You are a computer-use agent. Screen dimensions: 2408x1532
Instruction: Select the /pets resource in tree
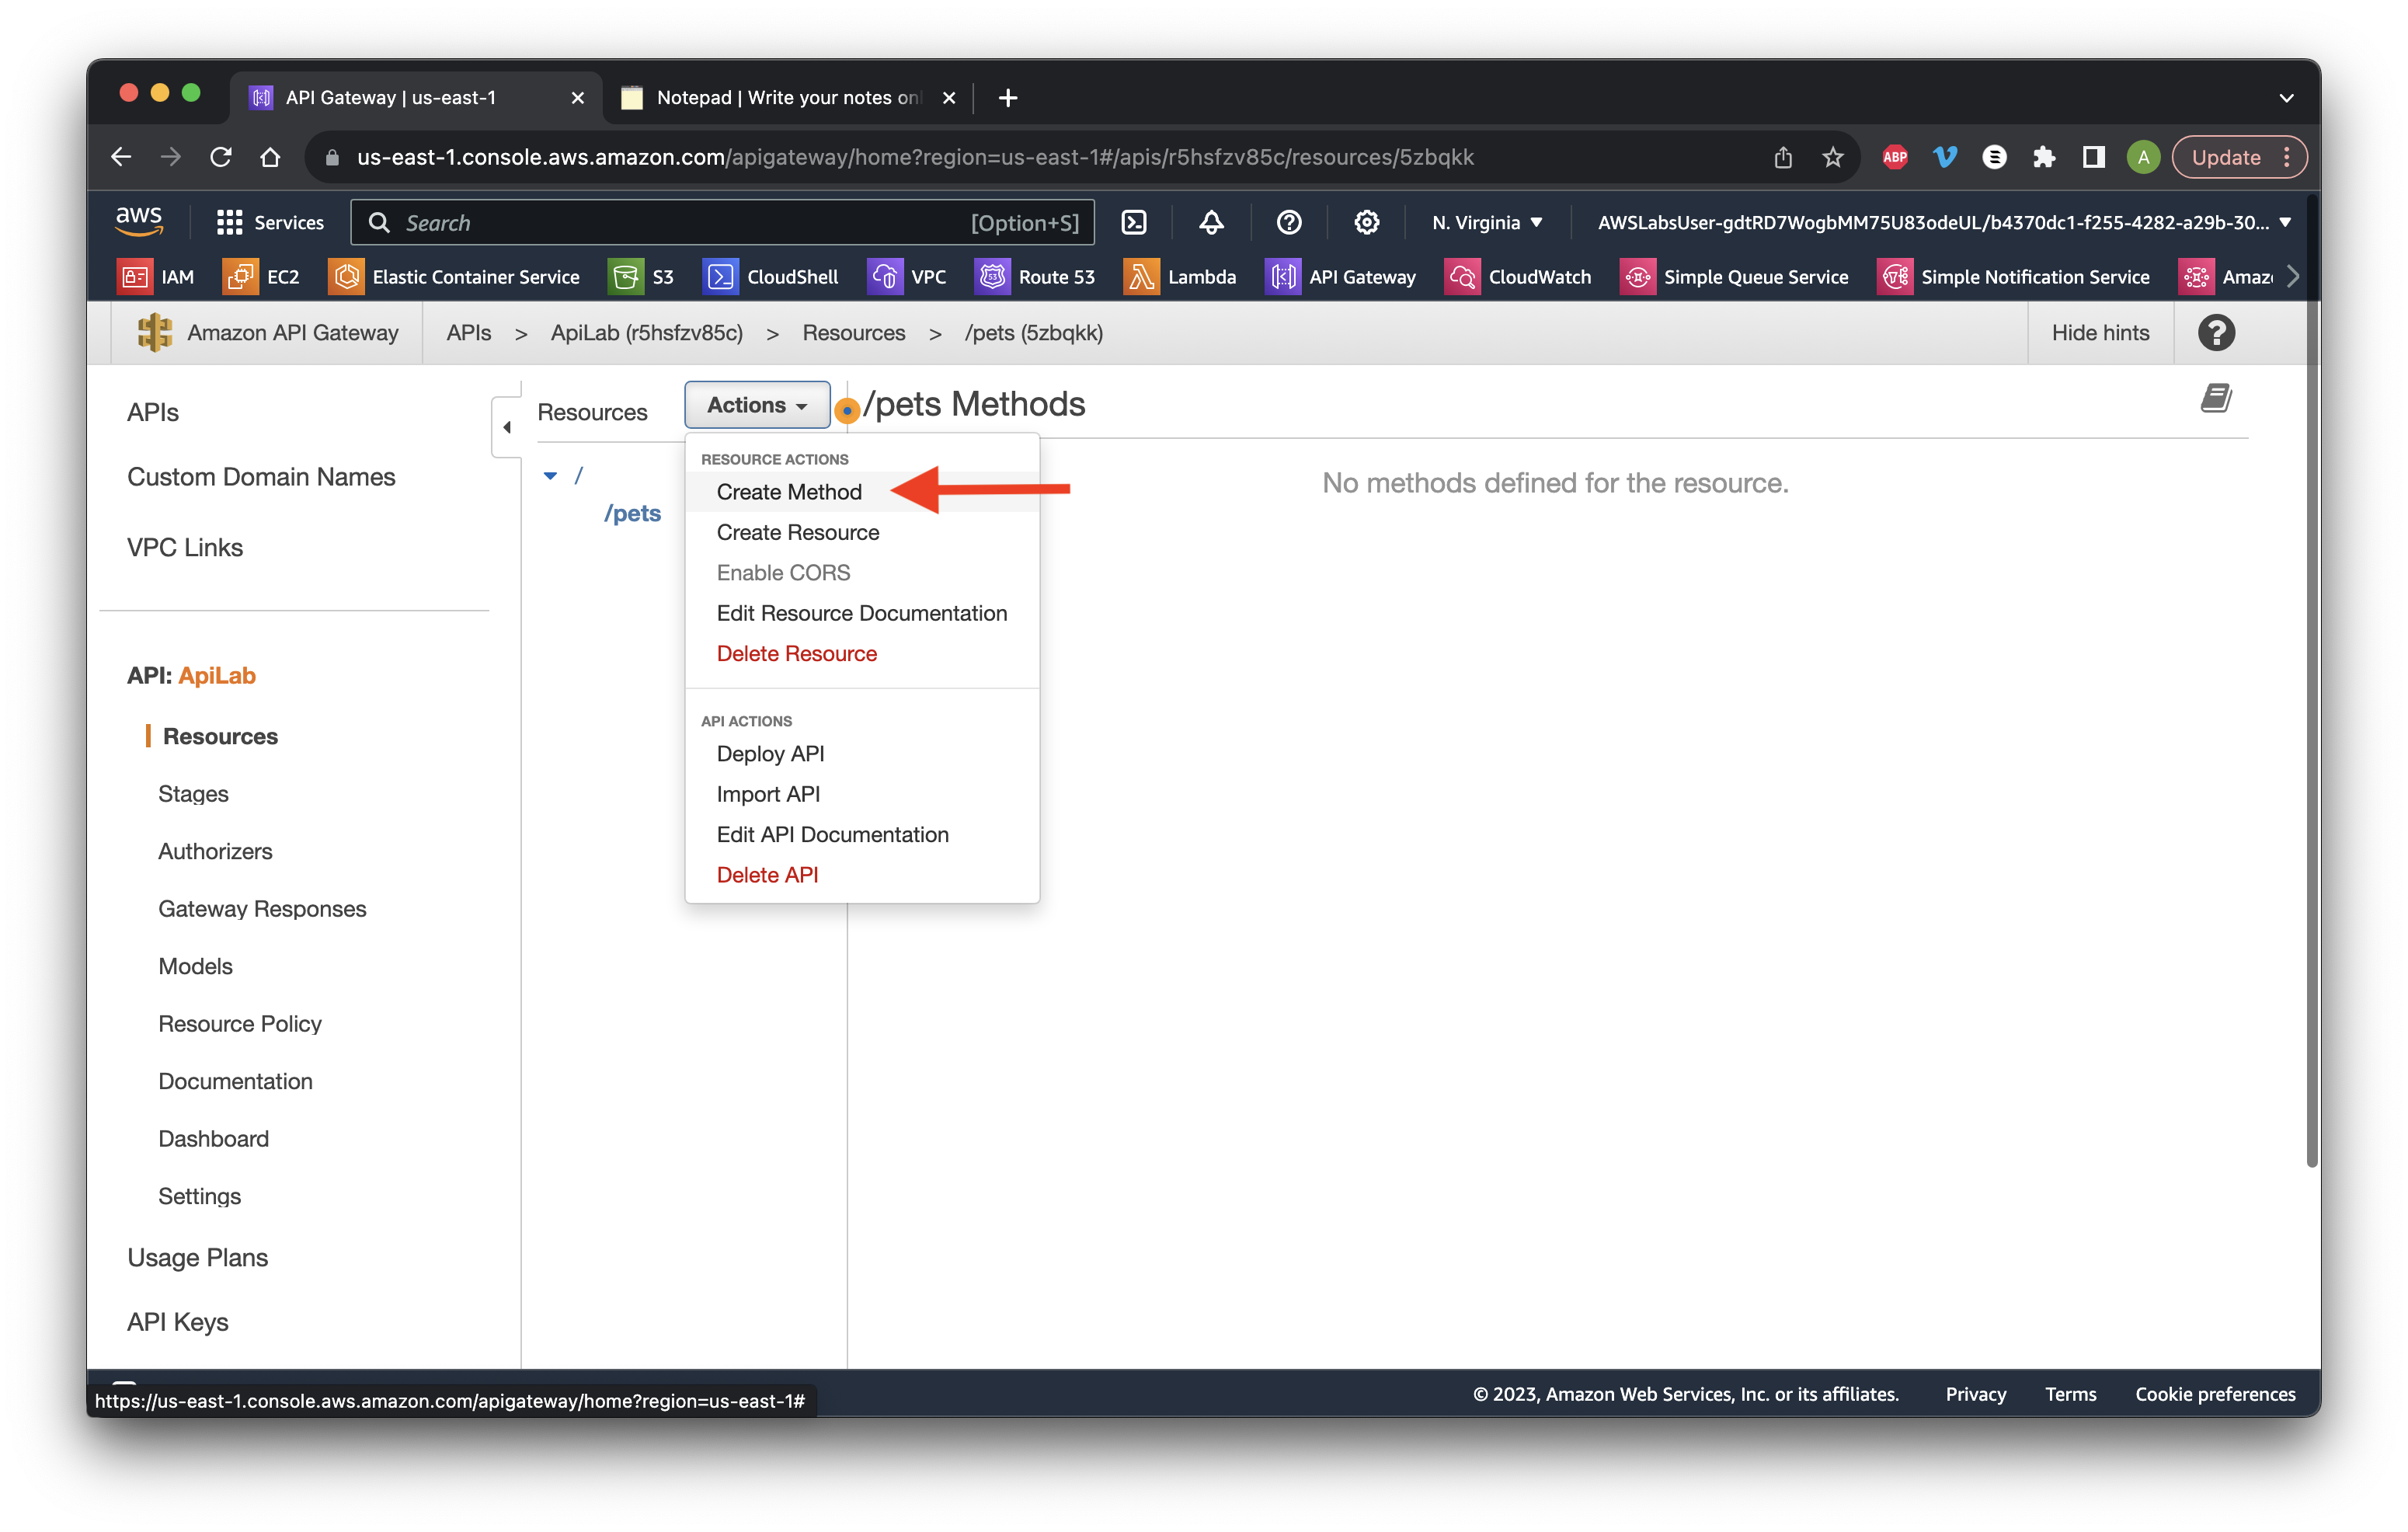[632, 514]
